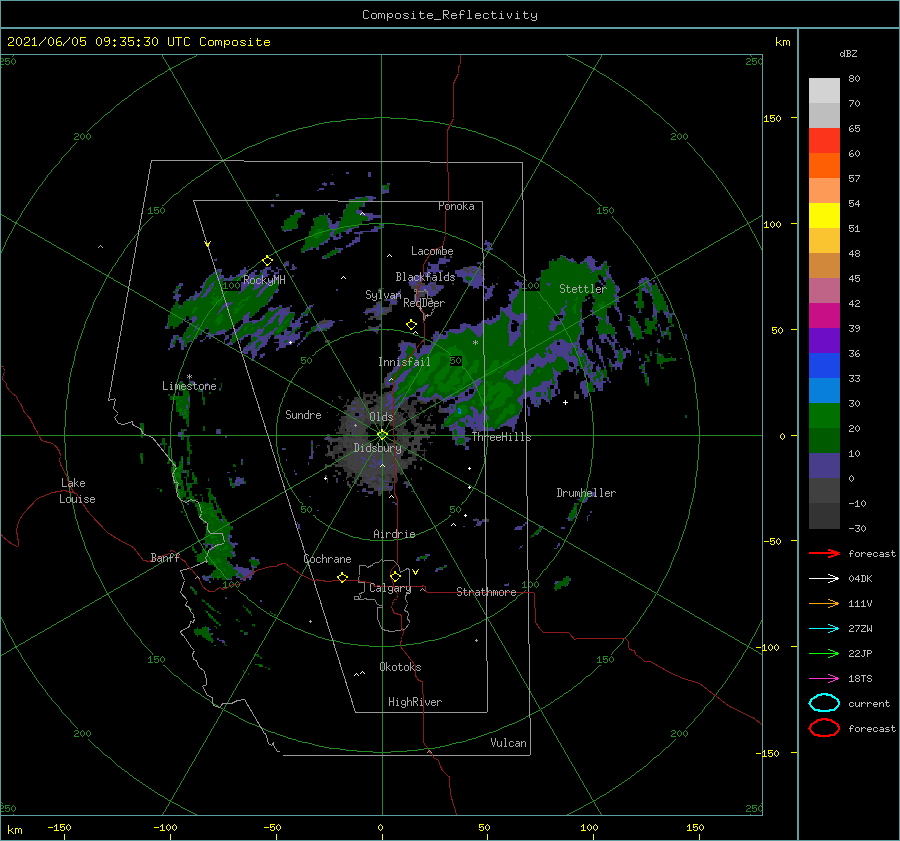Click the magenta 18TS arrow in legend
This screenshot has width=900, height=841.
(x=824, y=679)
